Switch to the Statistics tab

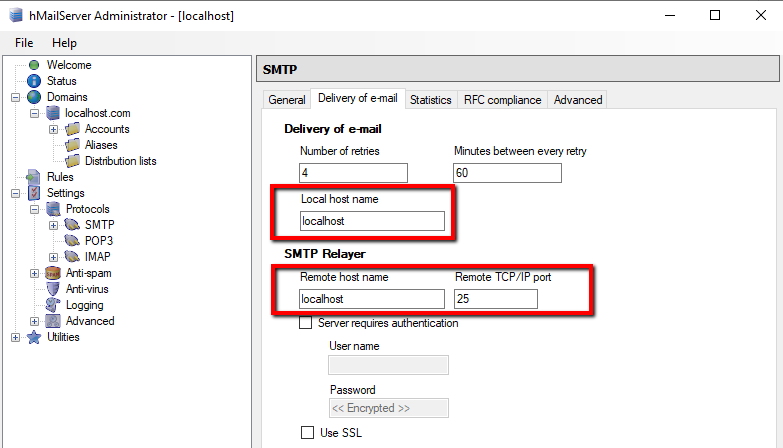(430, 100)
